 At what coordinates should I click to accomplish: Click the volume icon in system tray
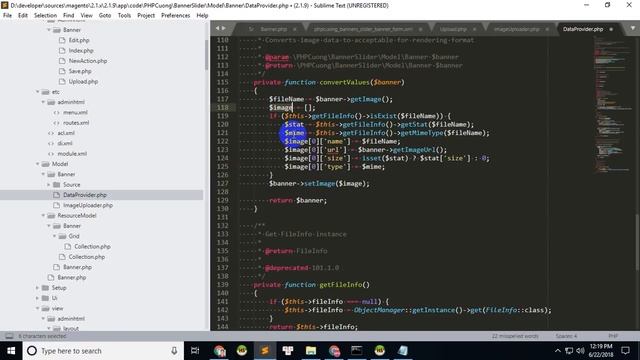tap(580, 351)
